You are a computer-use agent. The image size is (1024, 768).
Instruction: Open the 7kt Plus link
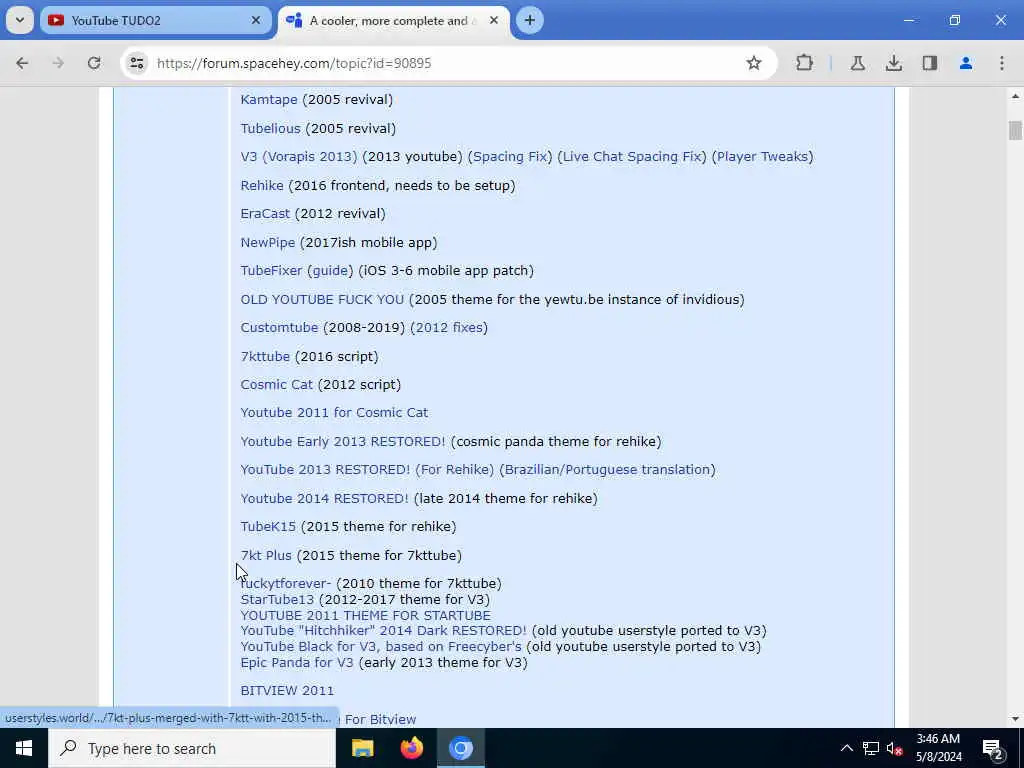[266, 555]
